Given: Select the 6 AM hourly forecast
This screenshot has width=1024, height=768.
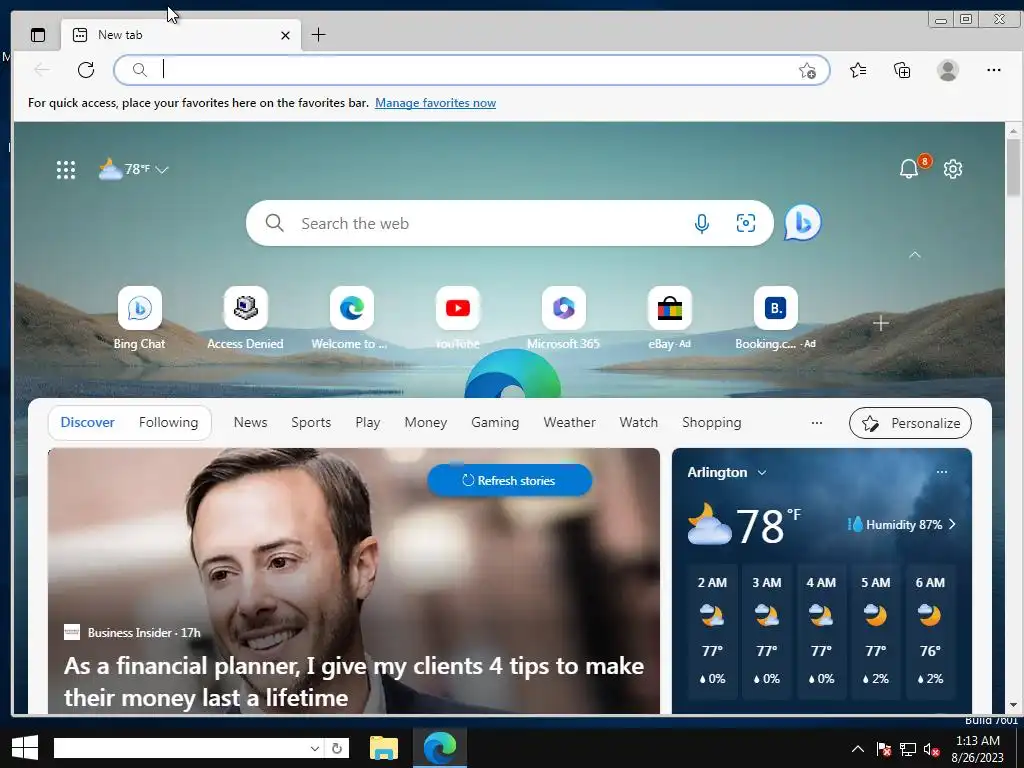Looking at the screenshot, I should (x=930, y=631).
